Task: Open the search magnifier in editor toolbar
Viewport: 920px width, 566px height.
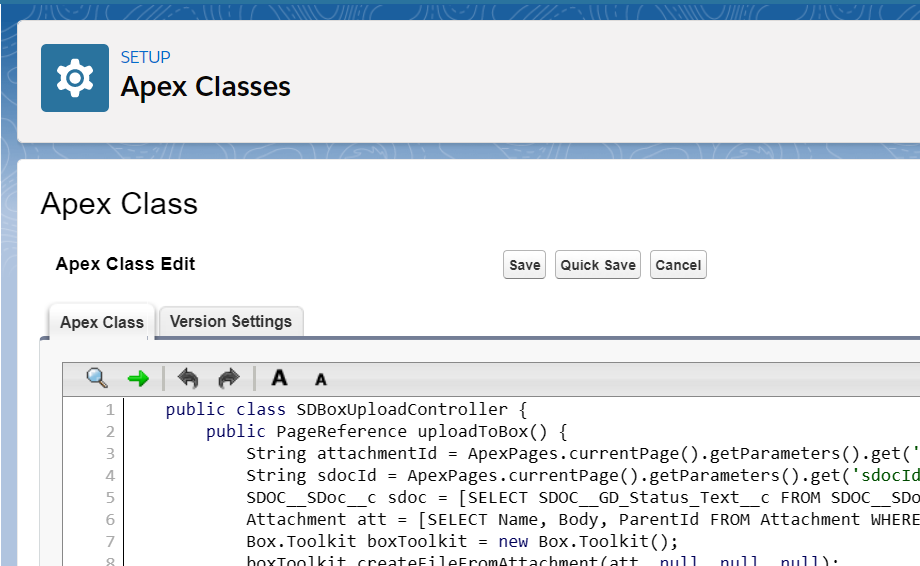Action: tap(97, 378)
